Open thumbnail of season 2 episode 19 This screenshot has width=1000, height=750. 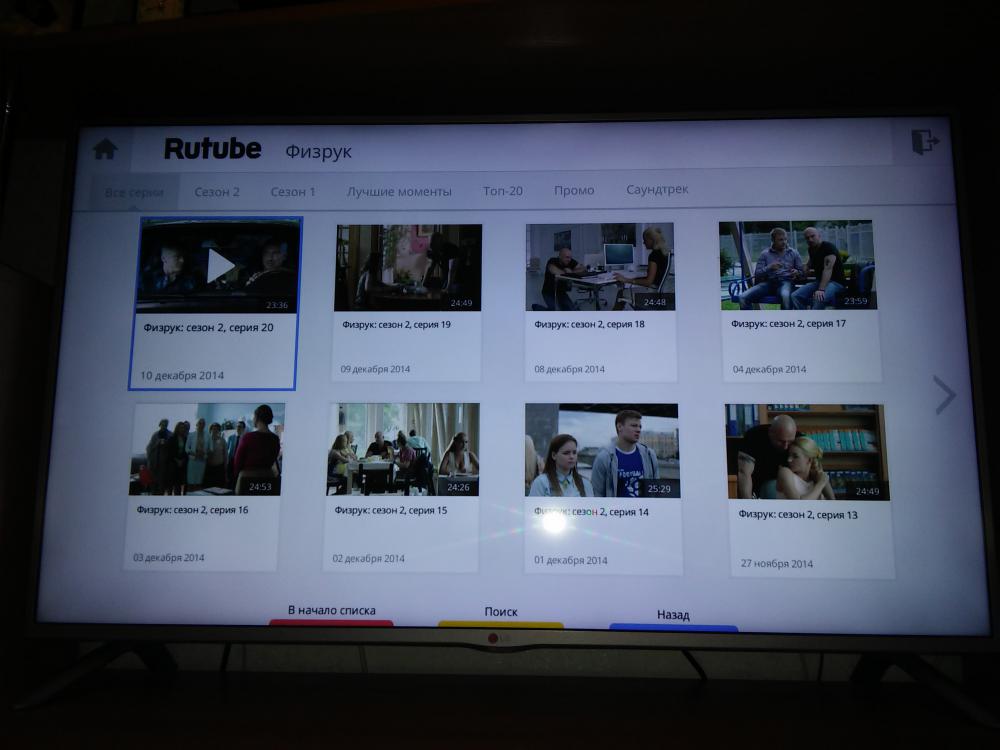coord(408,267)
